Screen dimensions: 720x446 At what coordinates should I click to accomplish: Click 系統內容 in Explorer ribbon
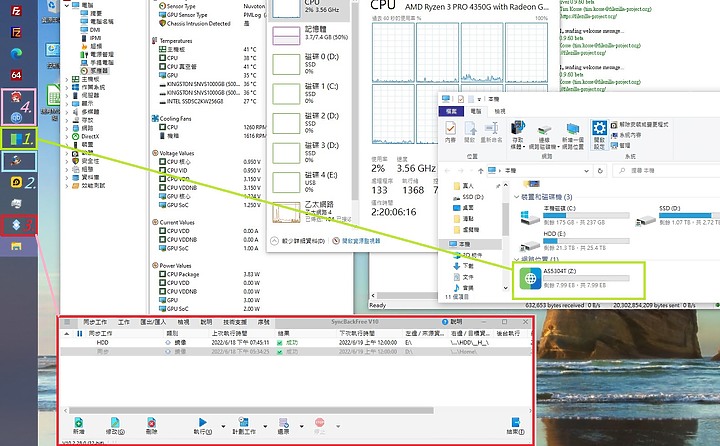point(626,135)
